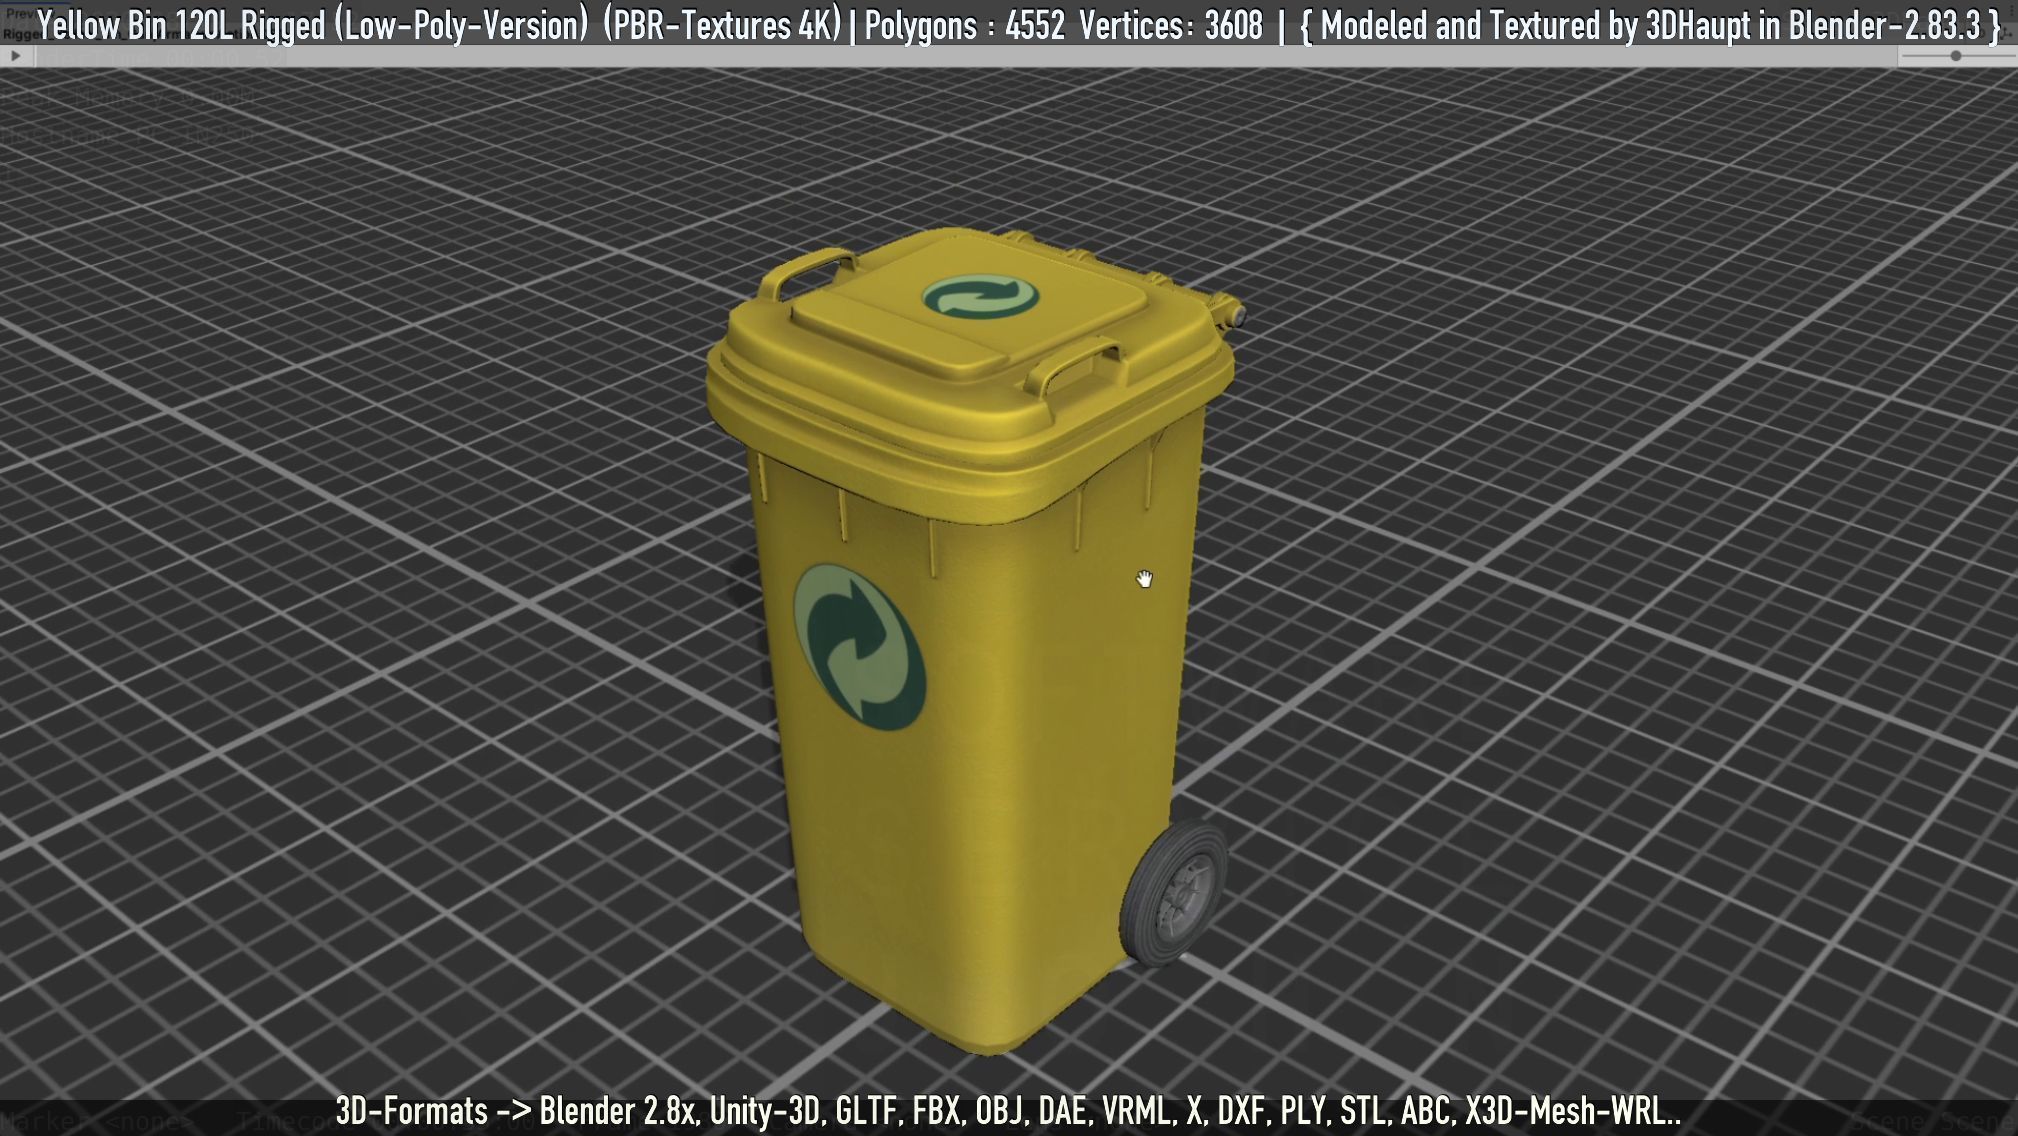Click the yellow bin model in the viewport
The width and height of the screenshot is (2018, 1136).
[975, 640]
